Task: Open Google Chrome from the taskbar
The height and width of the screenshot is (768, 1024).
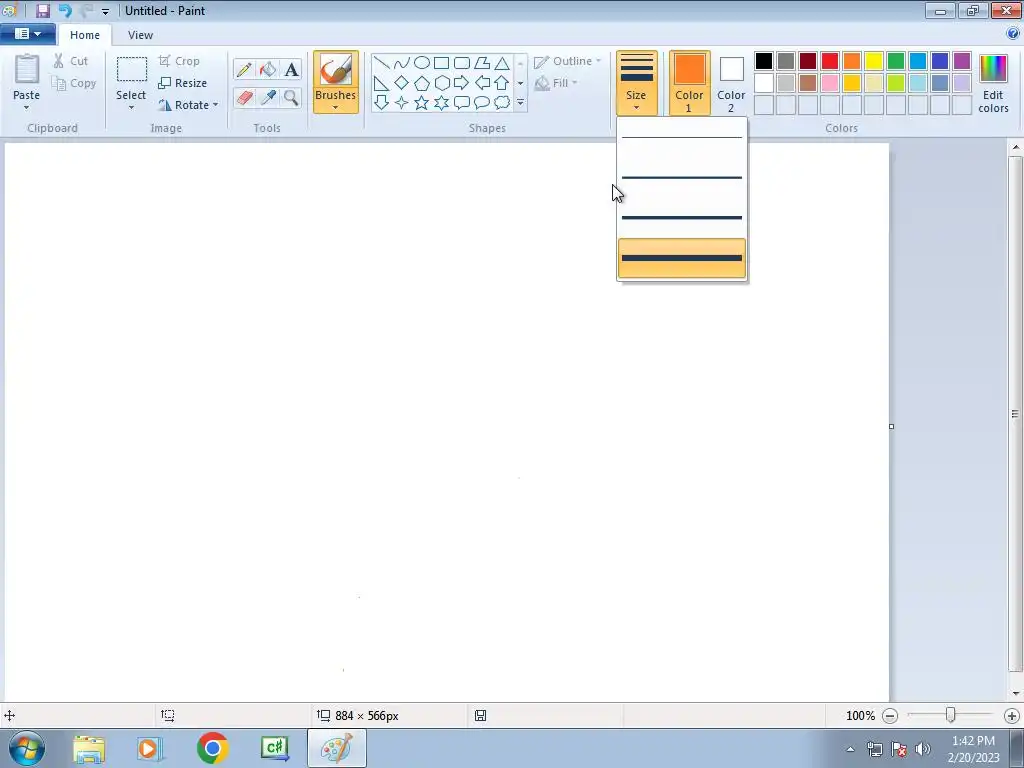Action: point(212,748)
